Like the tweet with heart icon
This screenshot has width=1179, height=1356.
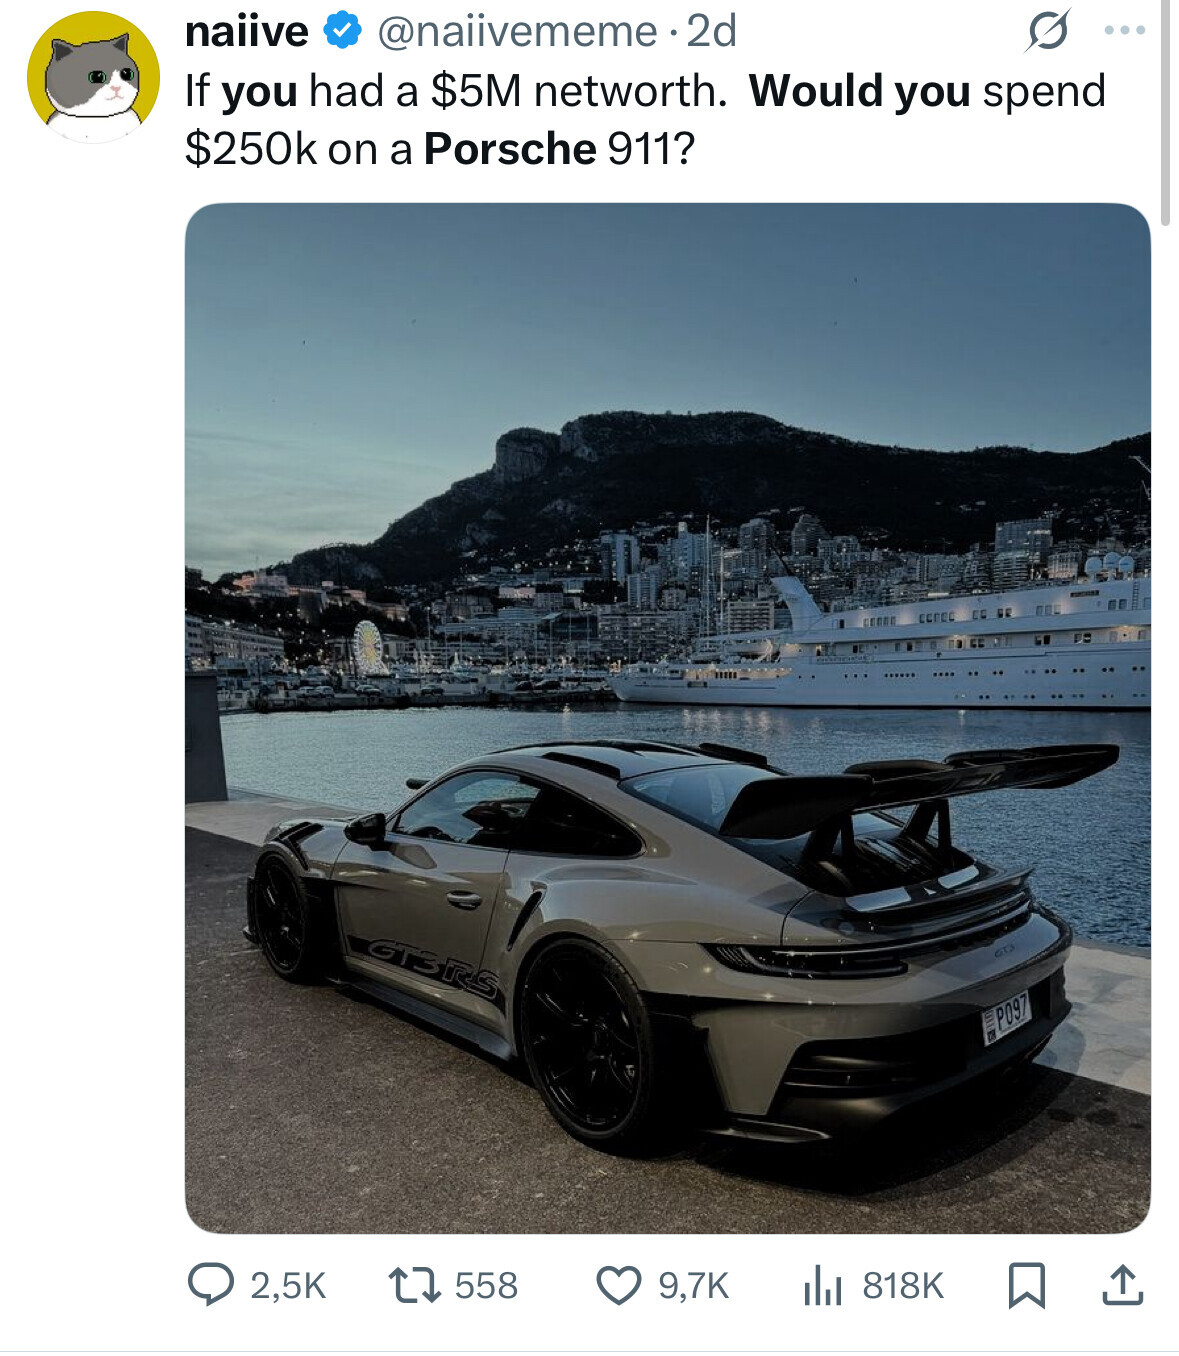pyautogui.click(x=619, y=1285)
